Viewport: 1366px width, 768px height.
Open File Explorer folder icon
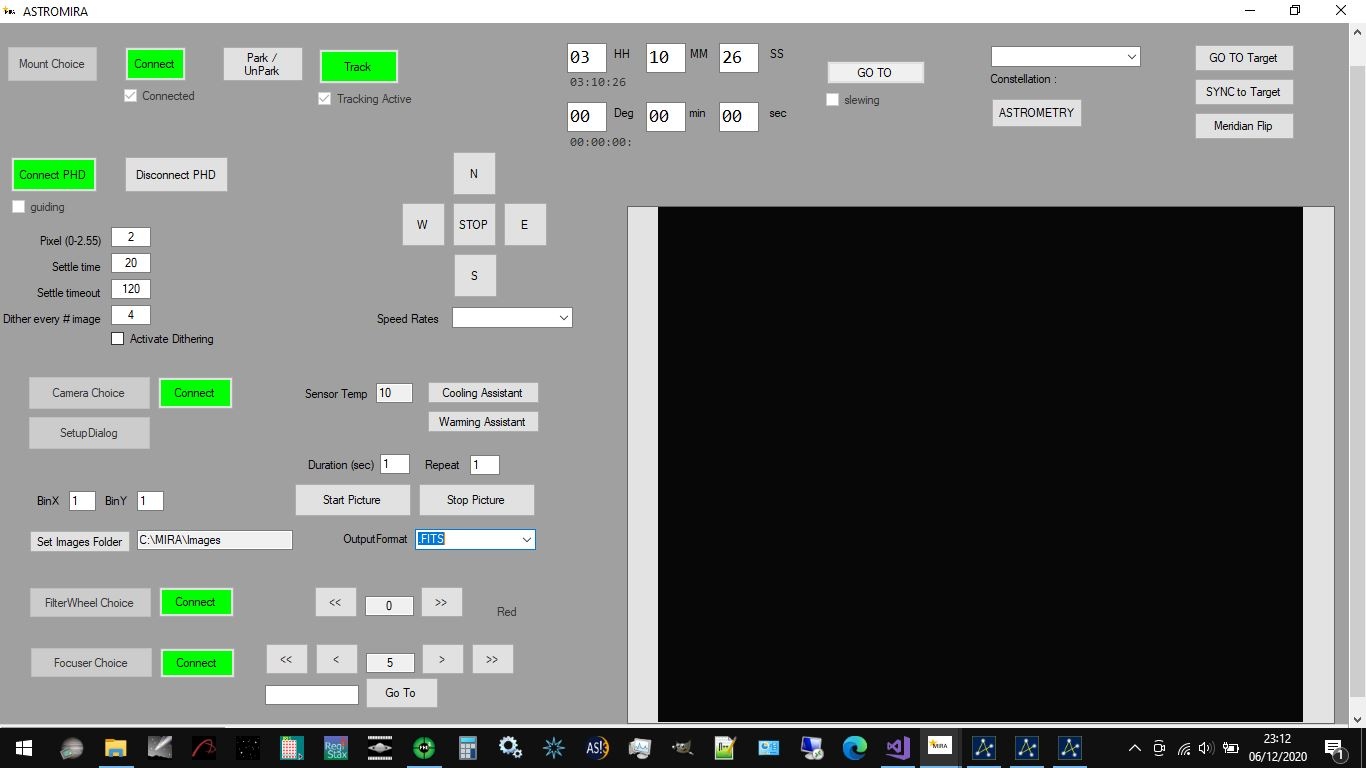pos(116,747)
